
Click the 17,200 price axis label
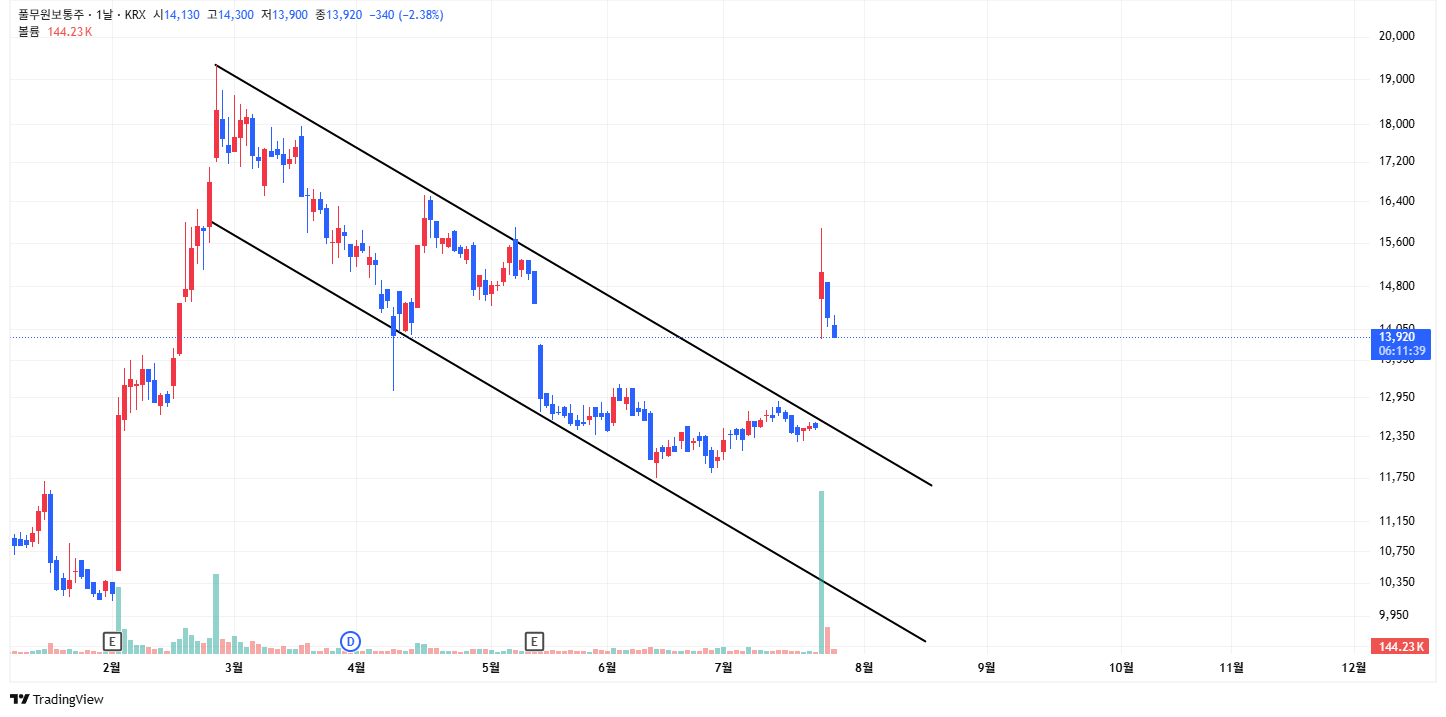pos(1396,161)
